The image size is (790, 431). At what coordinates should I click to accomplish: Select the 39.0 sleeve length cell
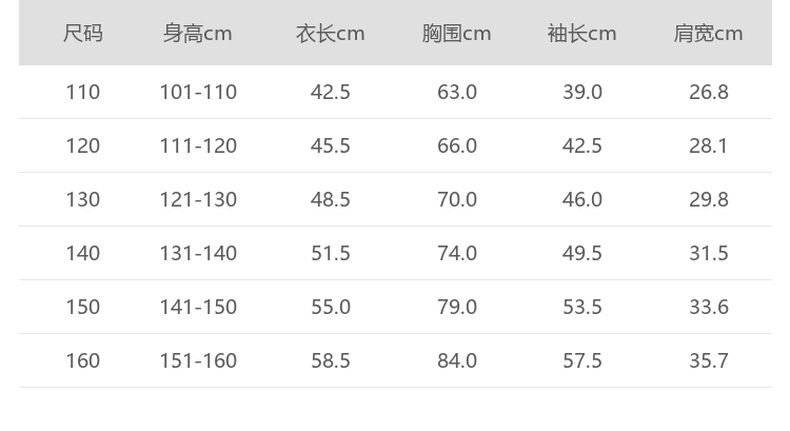point(582,92)
